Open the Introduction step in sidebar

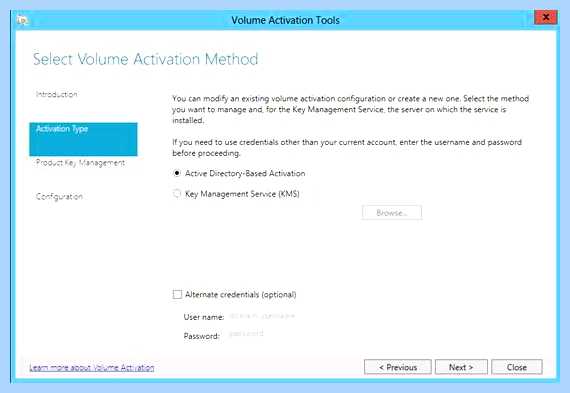click(57, 95)
